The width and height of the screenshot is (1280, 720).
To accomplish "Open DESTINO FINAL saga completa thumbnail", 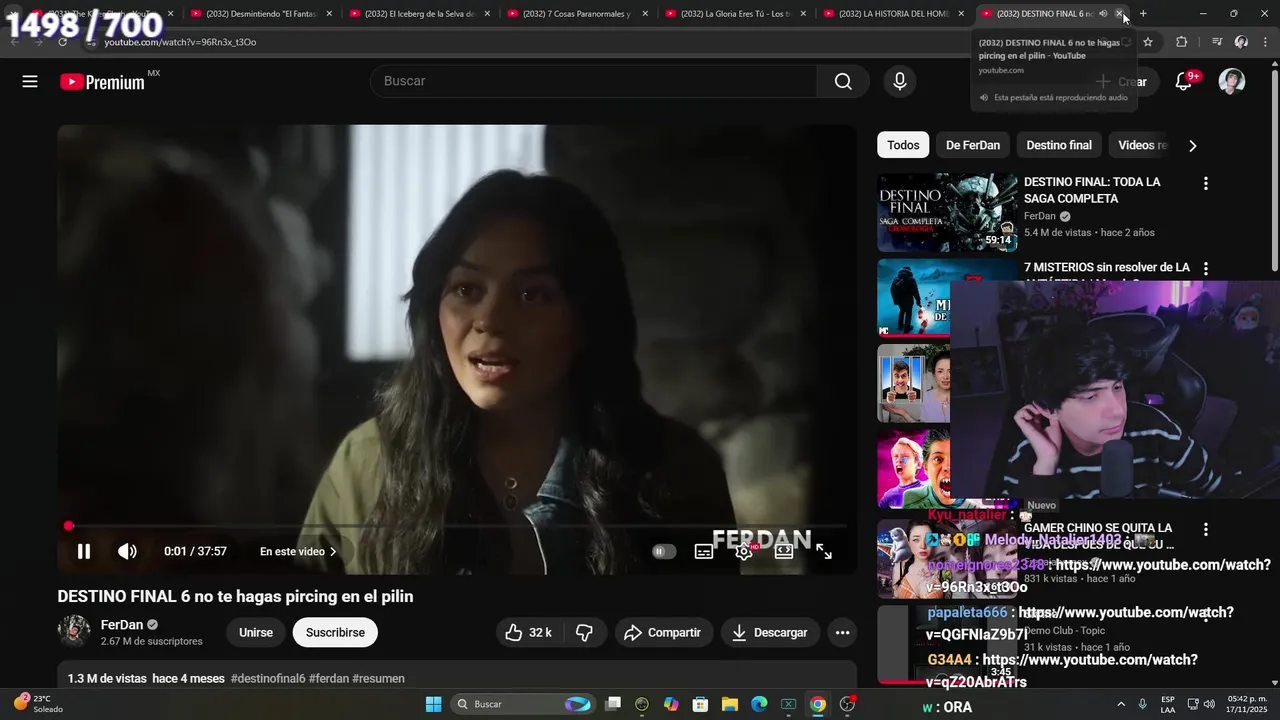I will (x=947, y=212).
